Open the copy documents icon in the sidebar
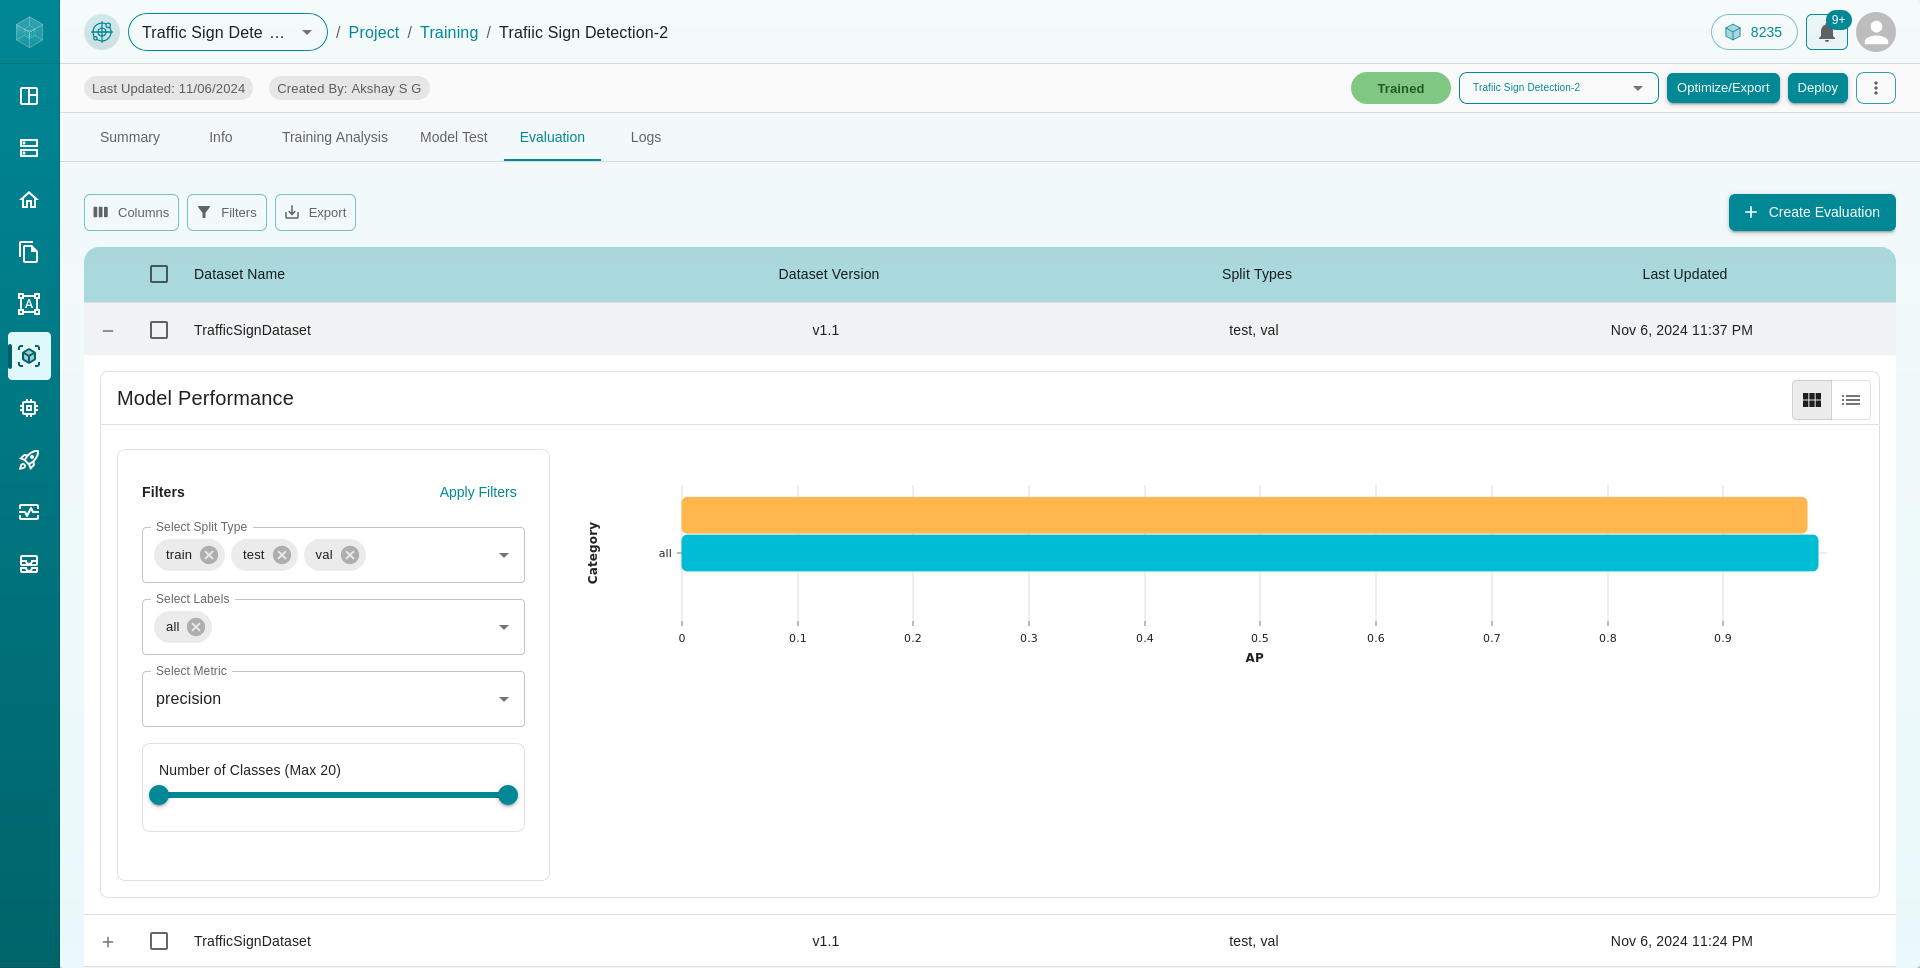The height and width of the screenshot is (968, 1920). pos(29,252)
